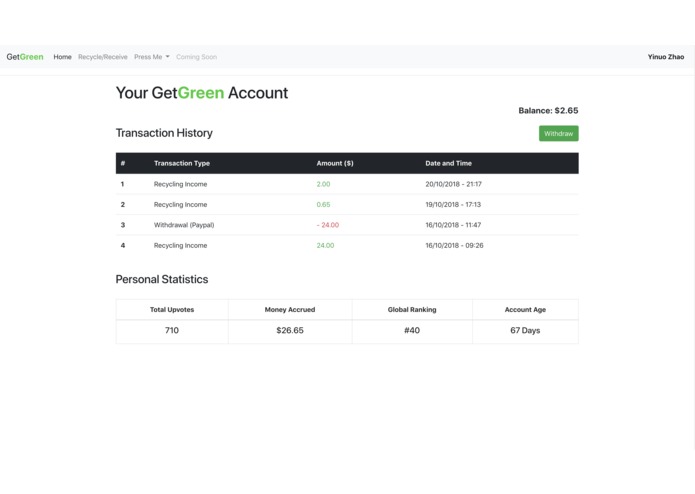Select the 2.00 amount cell
The width and height of the screenshot is (695, 494).
pos(323,184)
